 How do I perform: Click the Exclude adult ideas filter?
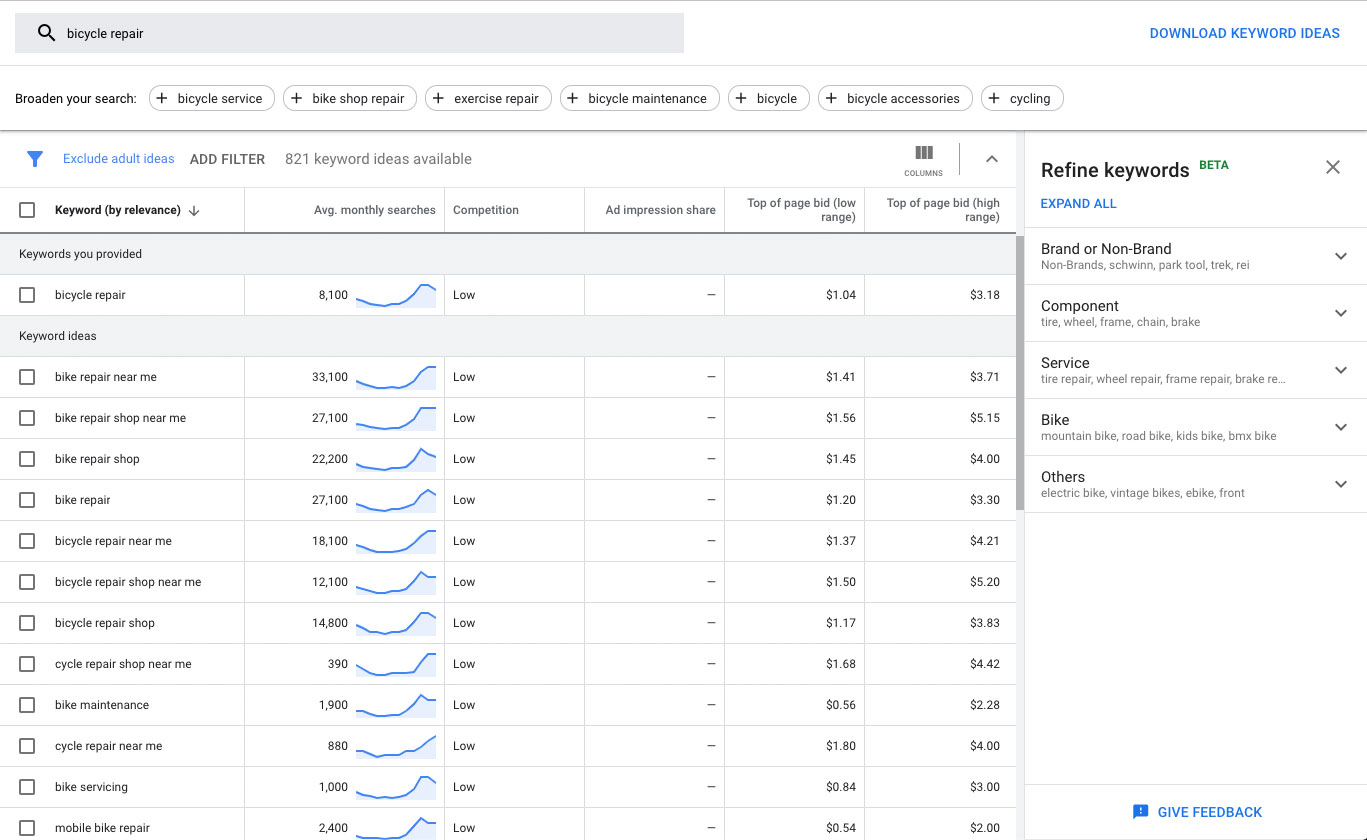118,159
